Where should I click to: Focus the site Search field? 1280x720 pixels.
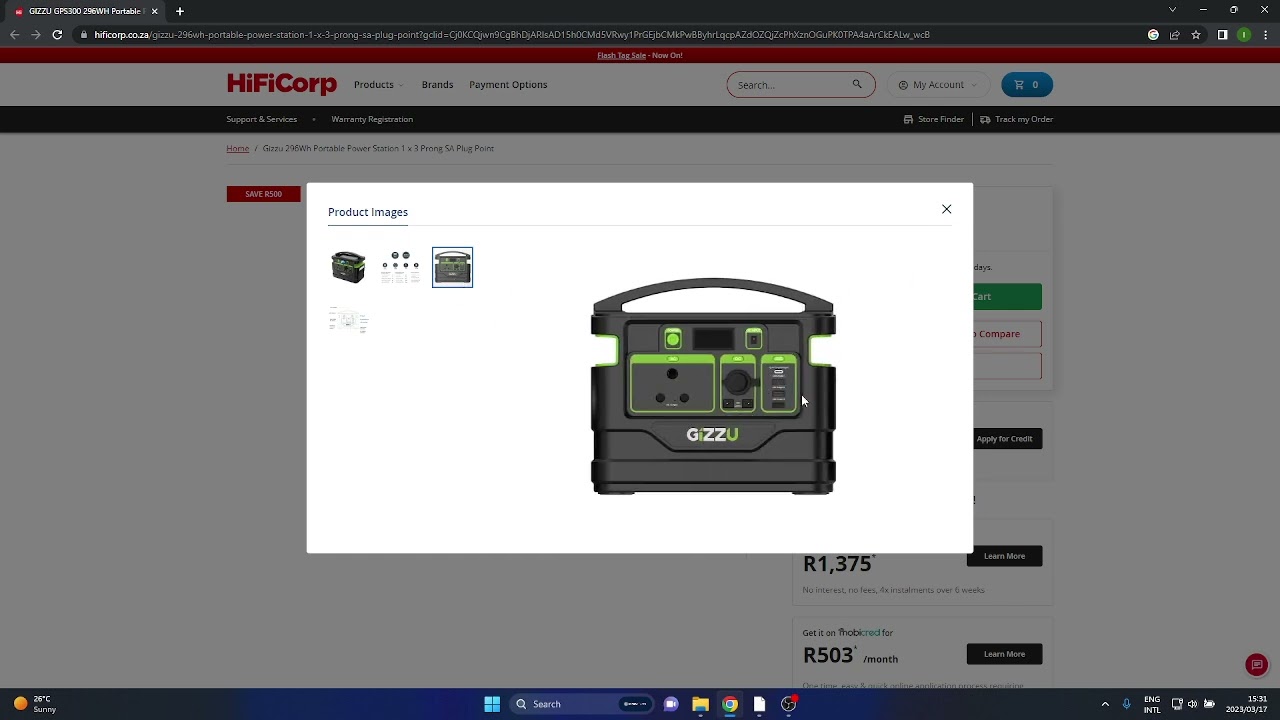(792, 85)
